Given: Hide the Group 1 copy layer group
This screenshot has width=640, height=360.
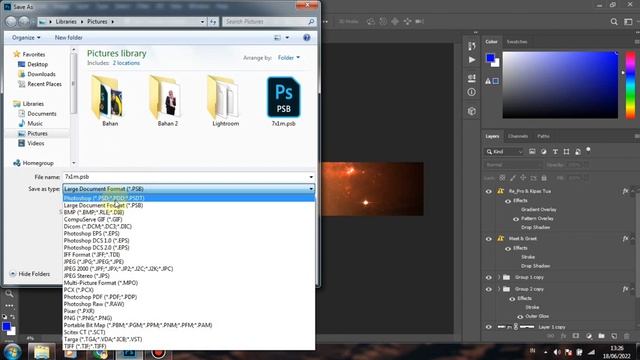Looking at the screenshot, I should (x=488, y=278).
